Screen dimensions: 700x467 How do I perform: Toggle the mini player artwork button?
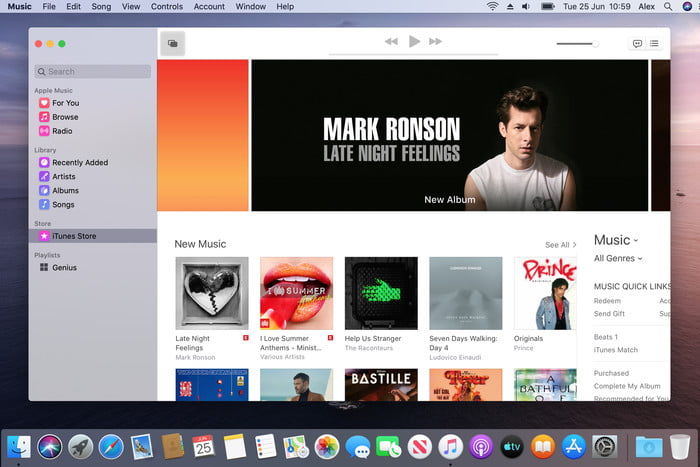pos(173,43)
